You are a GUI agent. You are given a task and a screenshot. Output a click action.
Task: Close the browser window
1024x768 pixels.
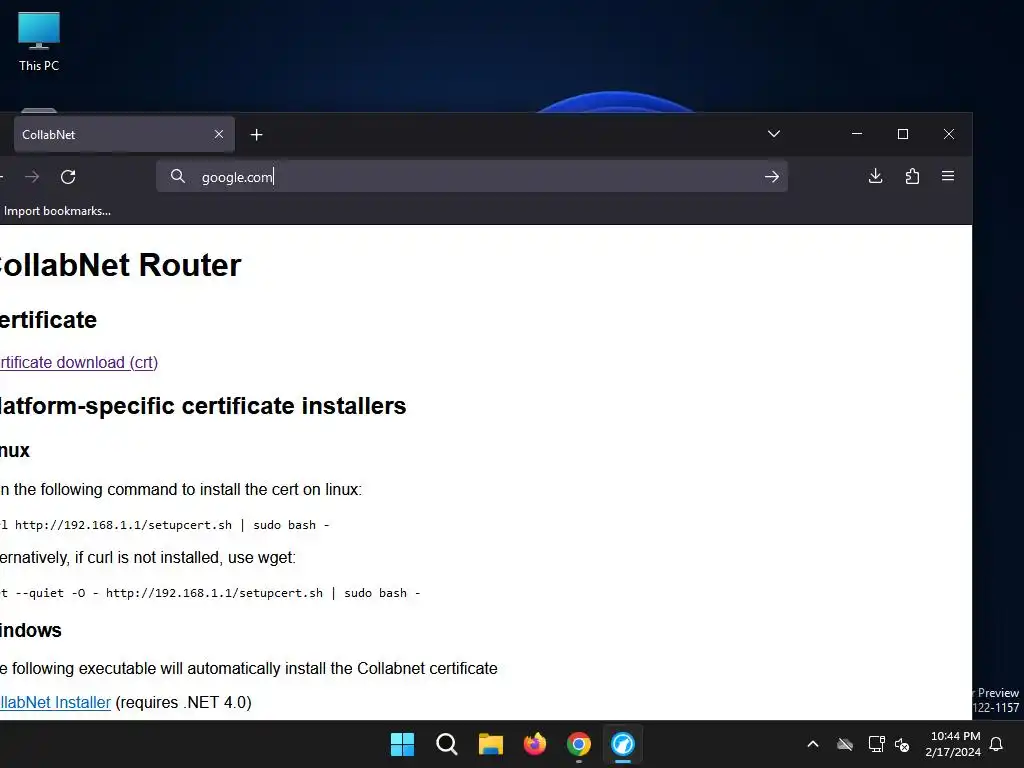click(x=949, y=134)
